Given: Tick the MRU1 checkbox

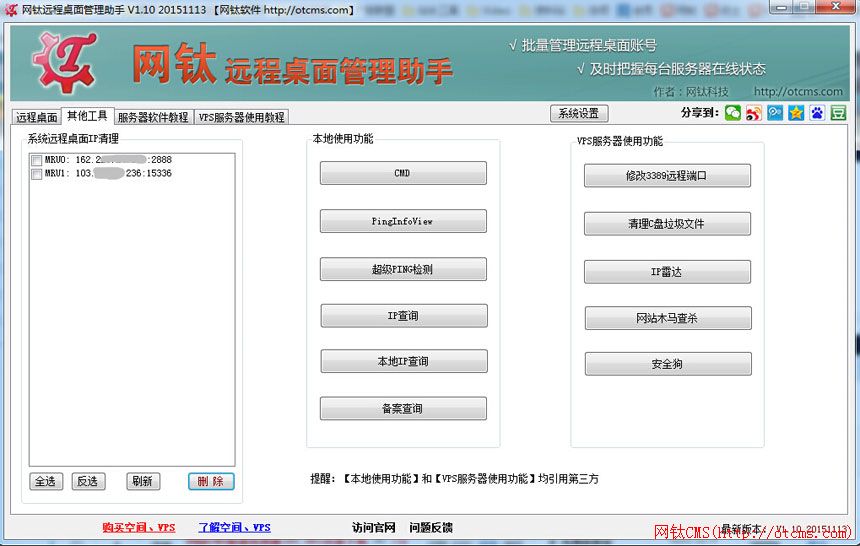Looking at the screenshot, I should (37, 174).
